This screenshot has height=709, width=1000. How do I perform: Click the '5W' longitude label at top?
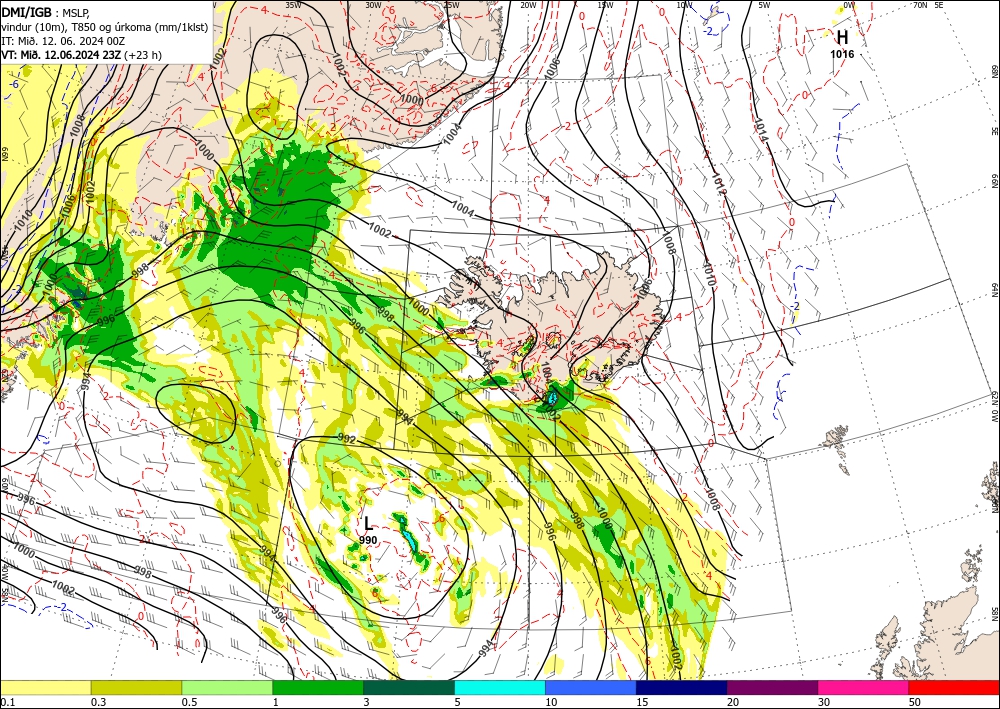tap(764, 5)
